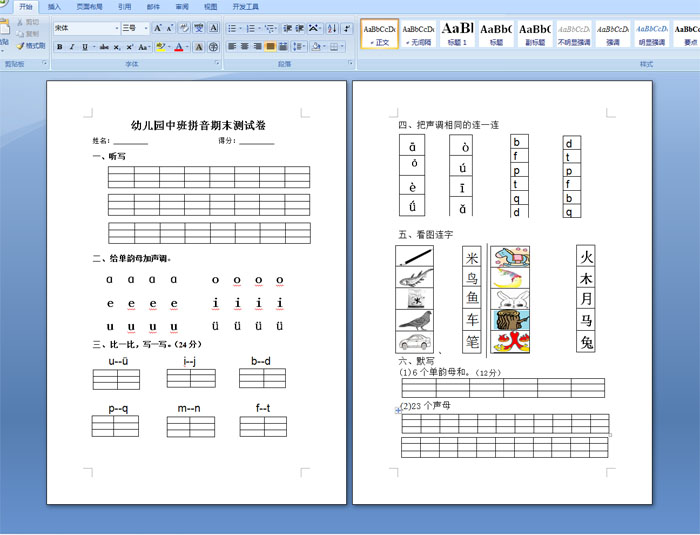Screen dimensions: 700x535
Task: Open the paragraph group dialog launcher
Action: 350,63
